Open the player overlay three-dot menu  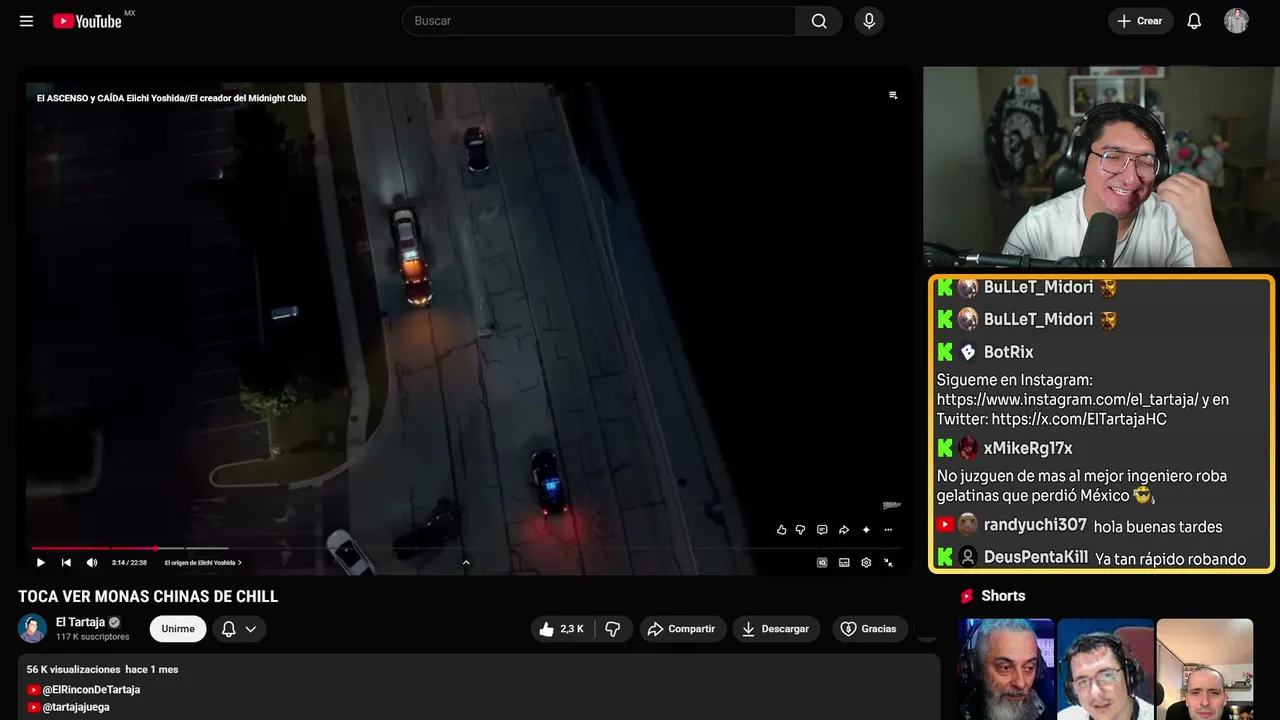[x=888, y=530]
